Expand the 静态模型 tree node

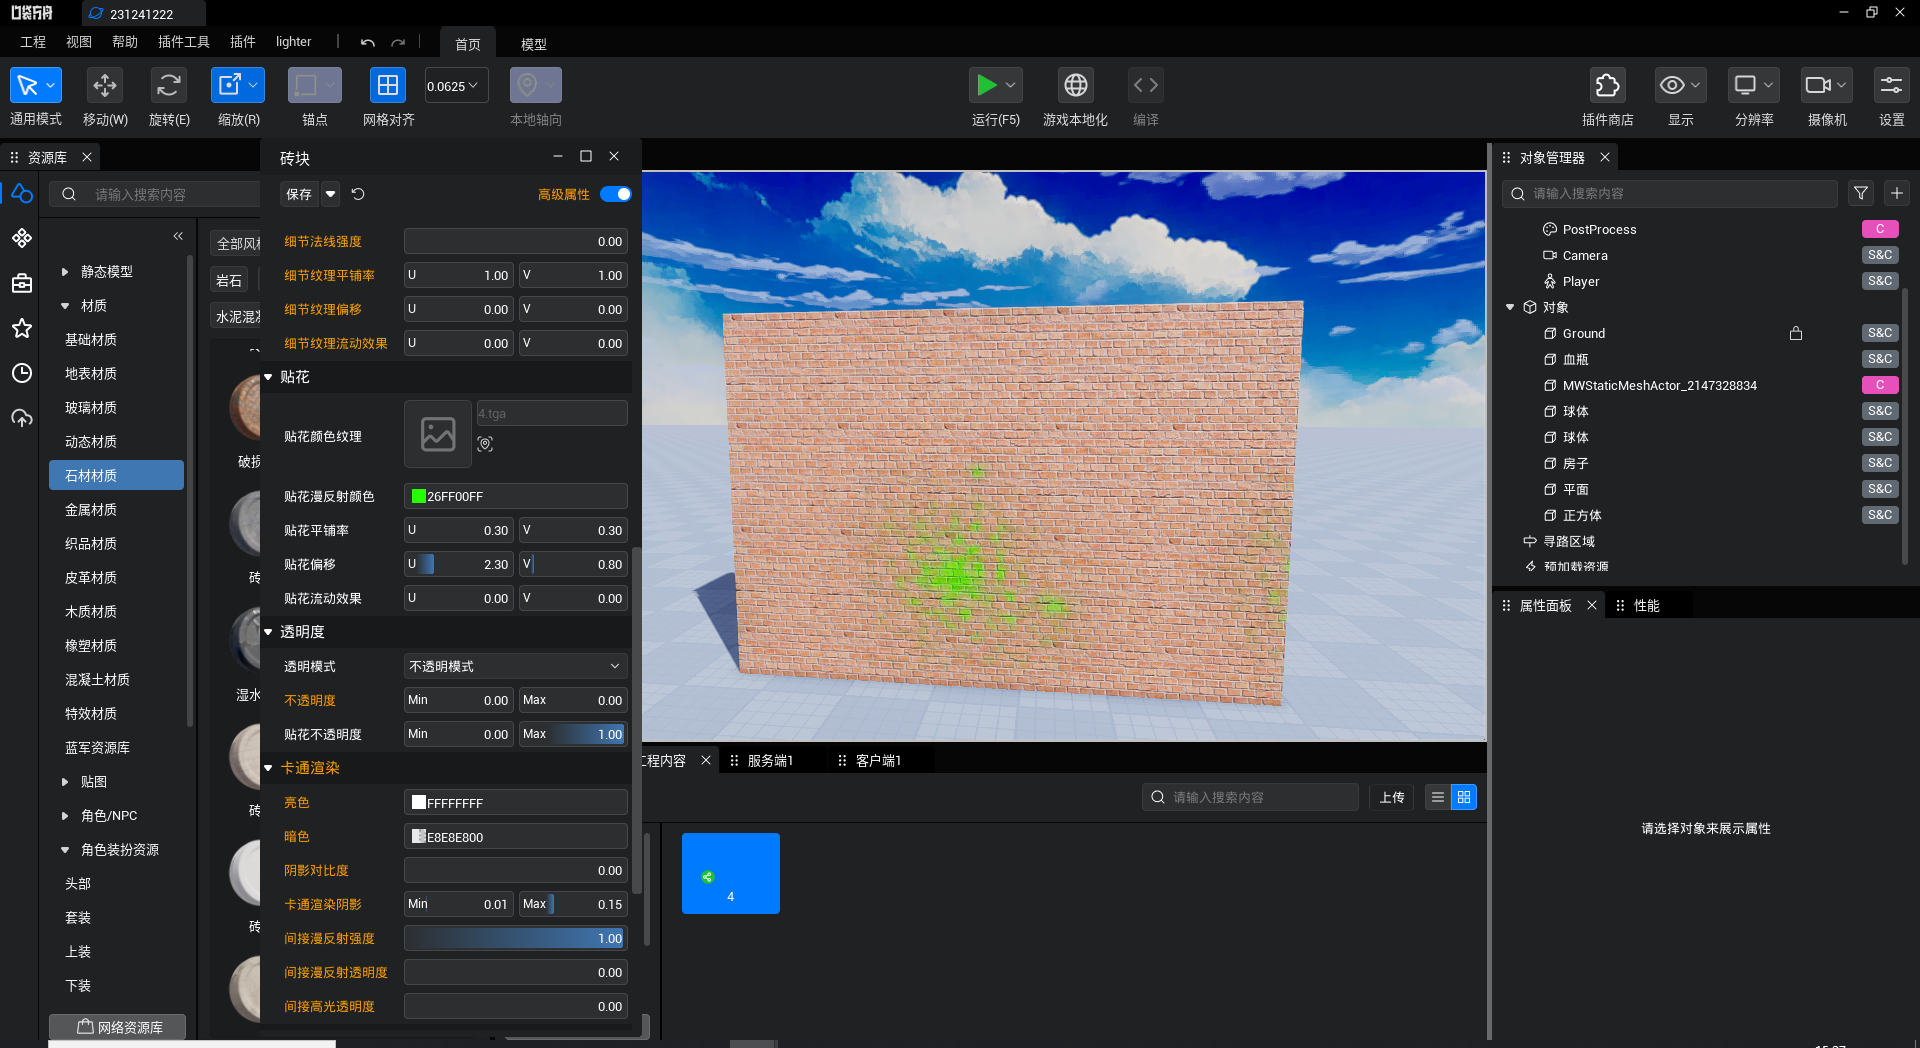coord(65,272)
